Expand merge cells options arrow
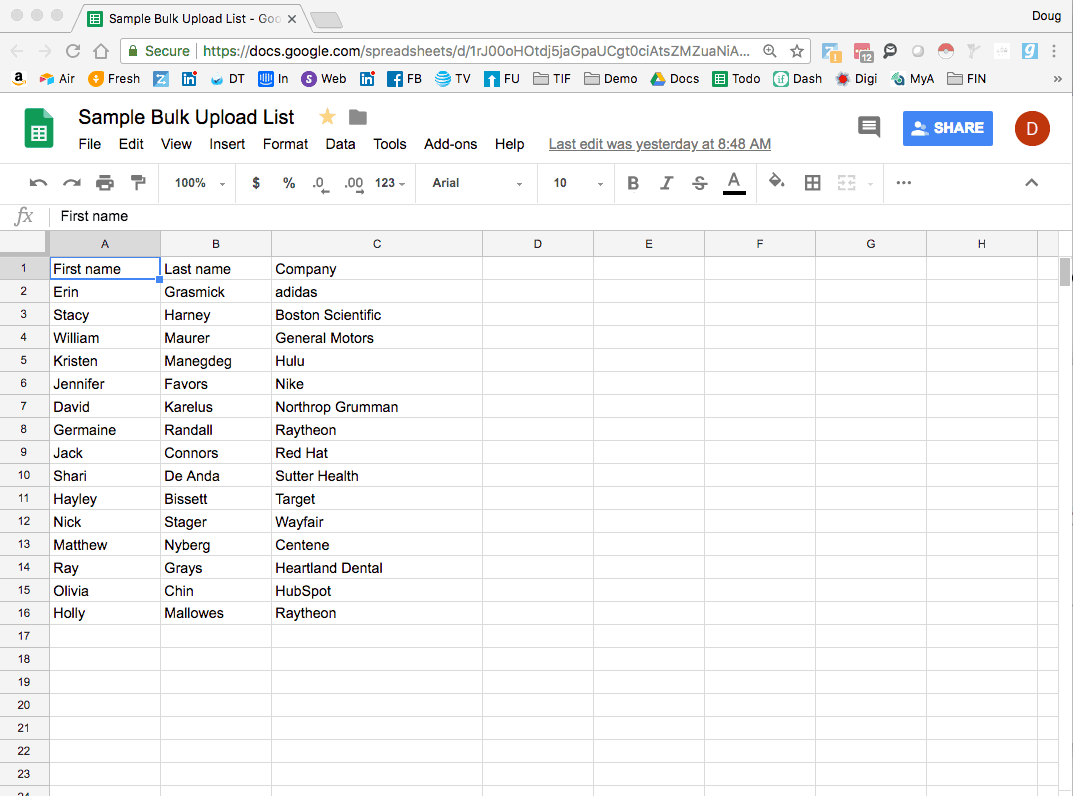1073x796 pixels. point(870,183)
